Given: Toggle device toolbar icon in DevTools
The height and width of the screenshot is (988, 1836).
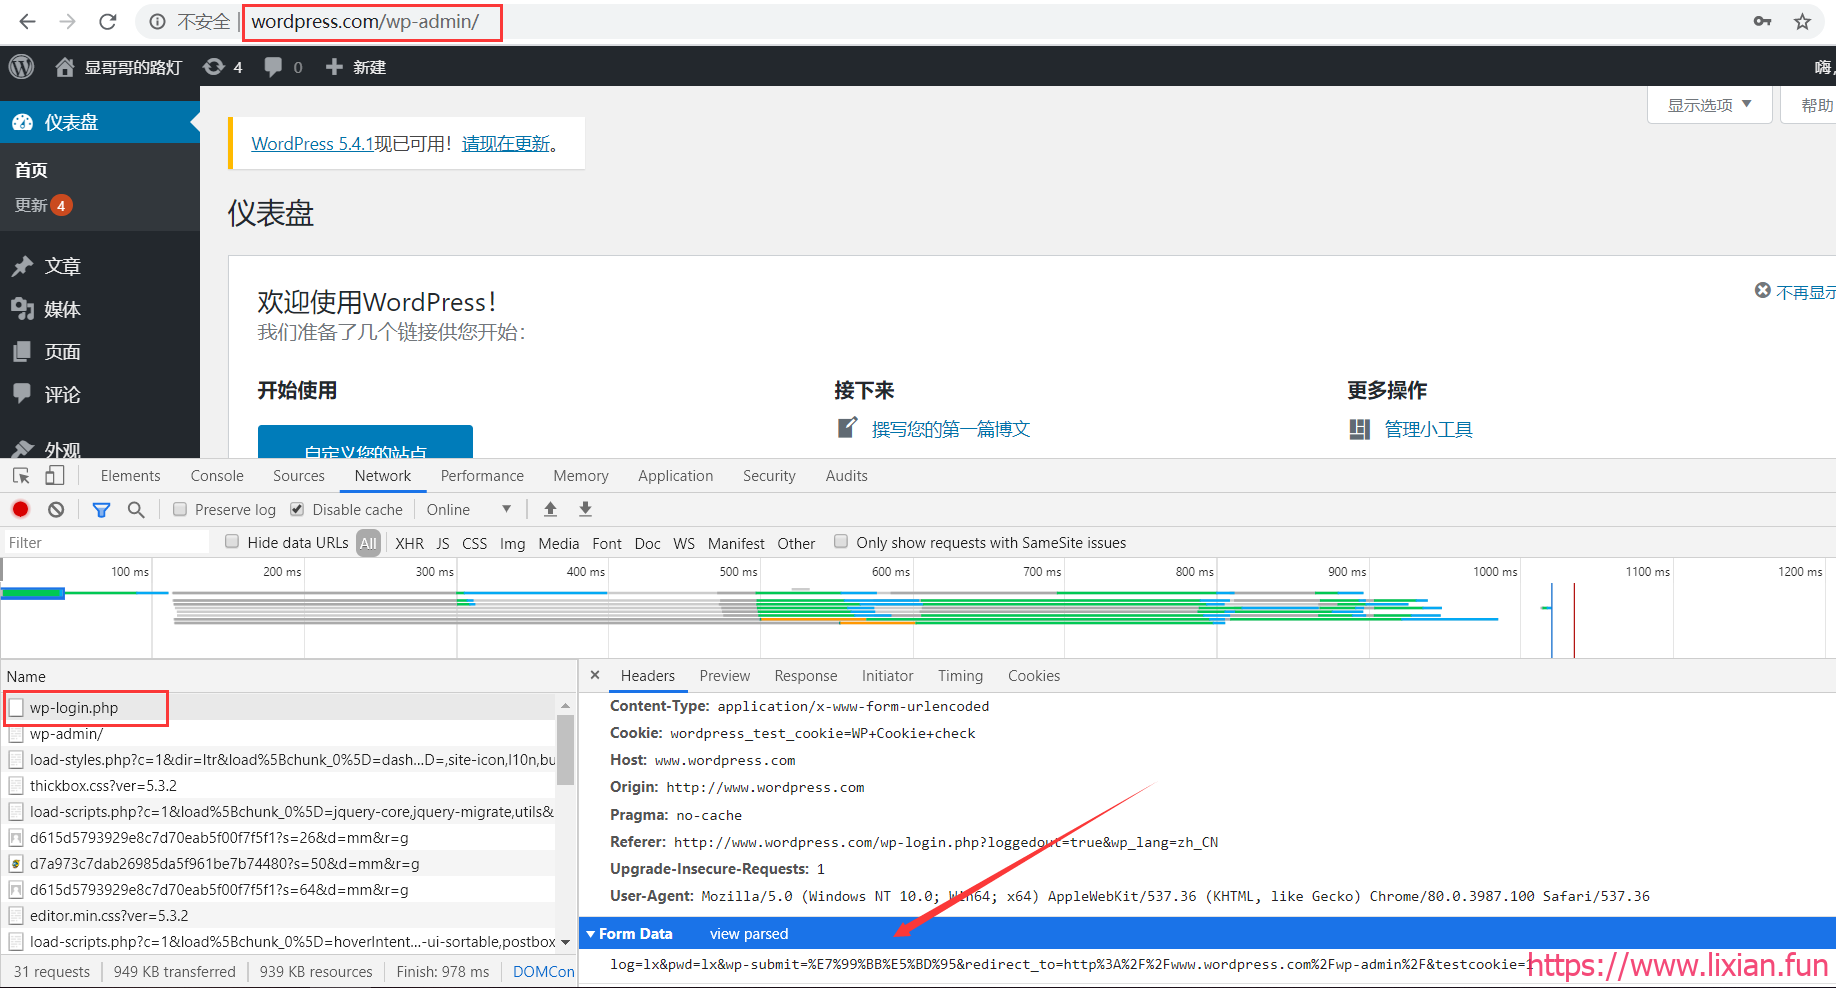Looking at the screenshot, I should (x=54, y=476).
